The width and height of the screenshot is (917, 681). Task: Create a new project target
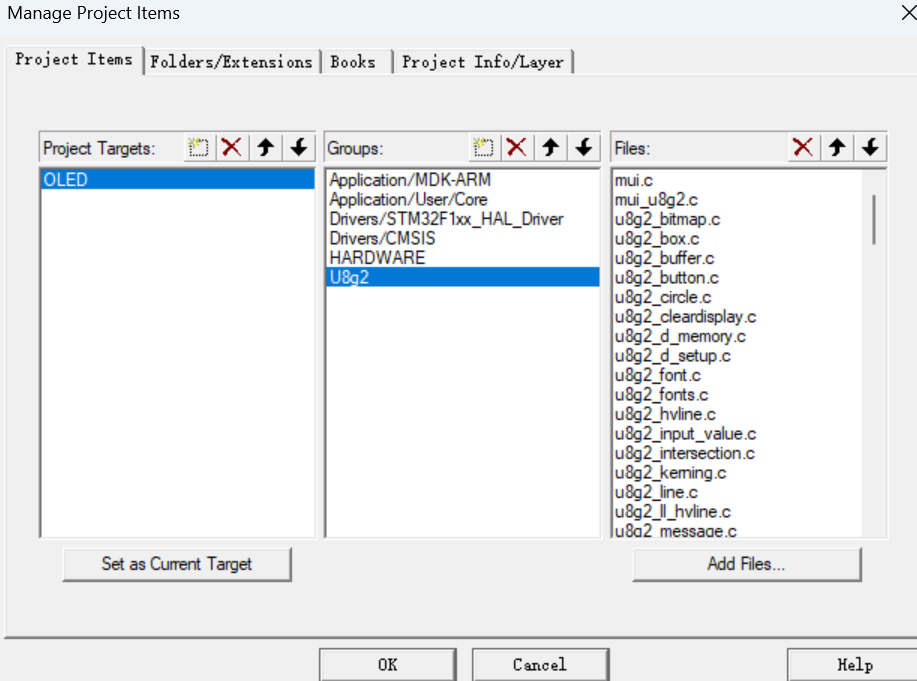tap(199, 147)
